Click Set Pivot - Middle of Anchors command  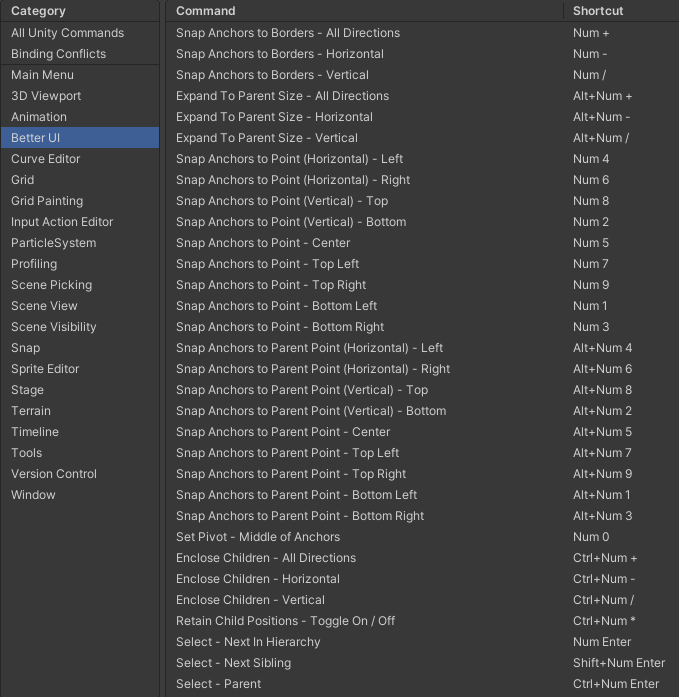pyautogui.click(x=258, y=537)
